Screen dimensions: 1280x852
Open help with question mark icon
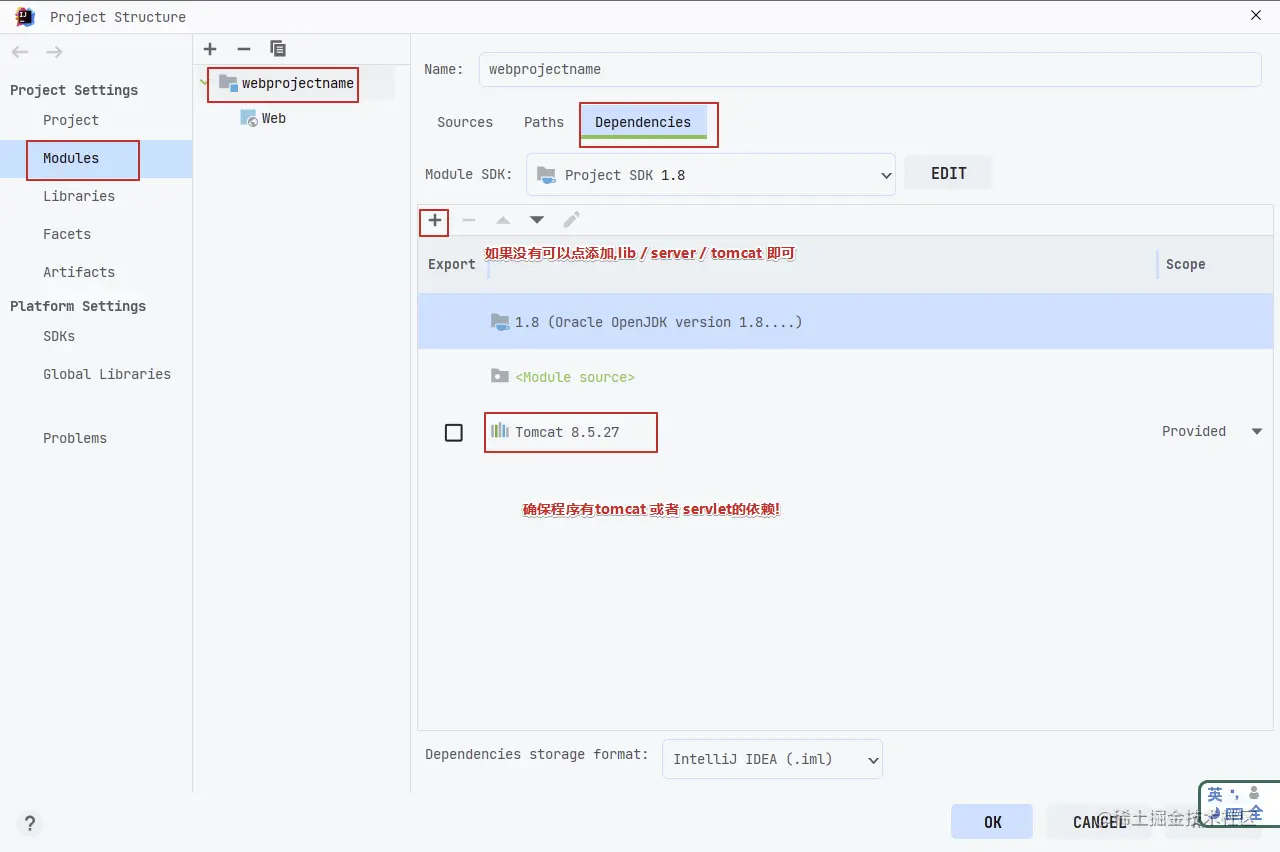30,824
